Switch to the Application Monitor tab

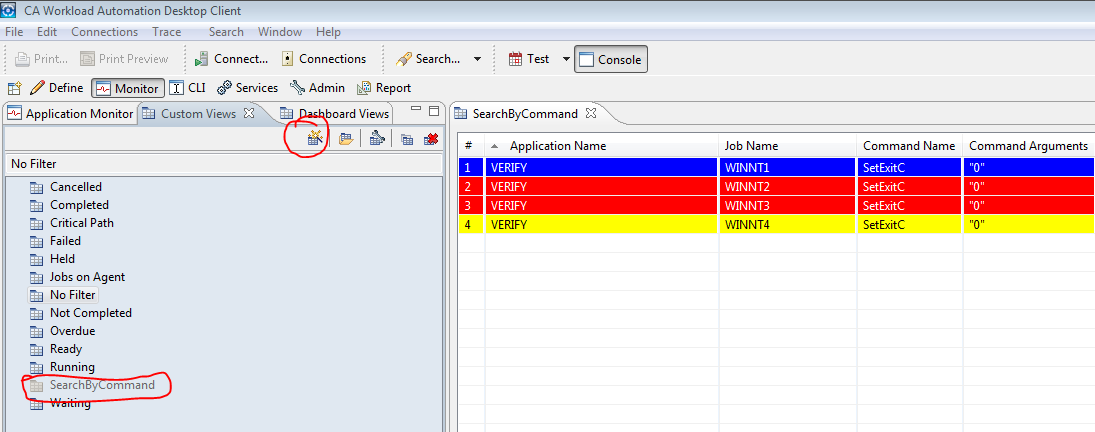pos(70,114)
